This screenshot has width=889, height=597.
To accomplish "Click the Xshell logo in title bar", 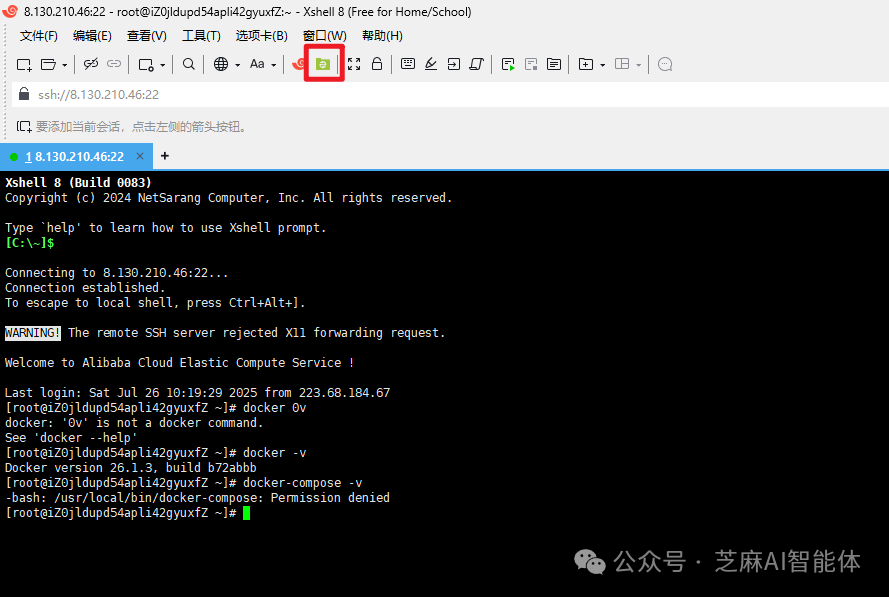I will pyautogui.click(x=10, y=11).
